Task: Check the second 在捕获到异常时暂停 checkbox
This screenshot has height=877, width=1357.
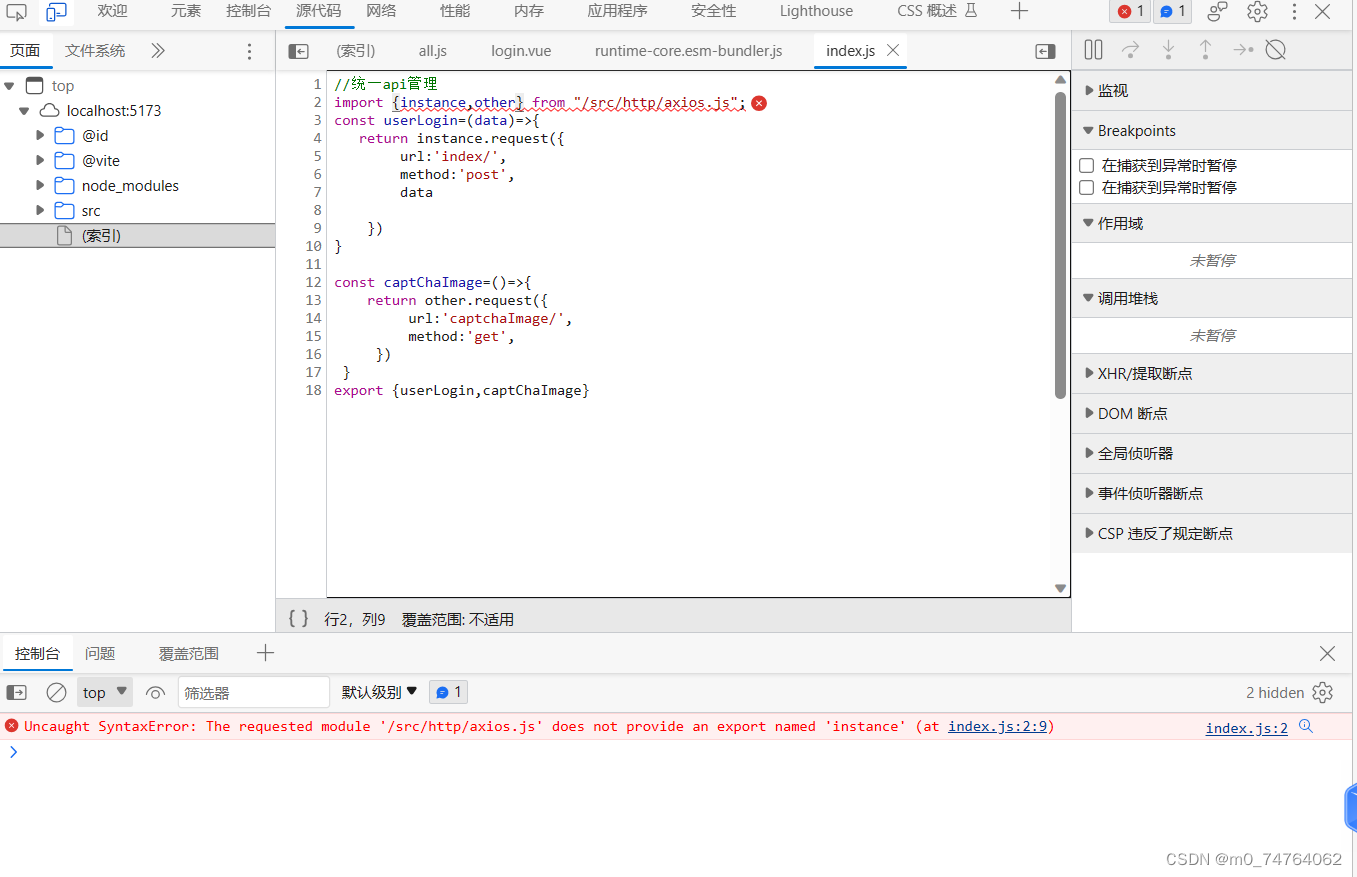Action: point(1086,188)
